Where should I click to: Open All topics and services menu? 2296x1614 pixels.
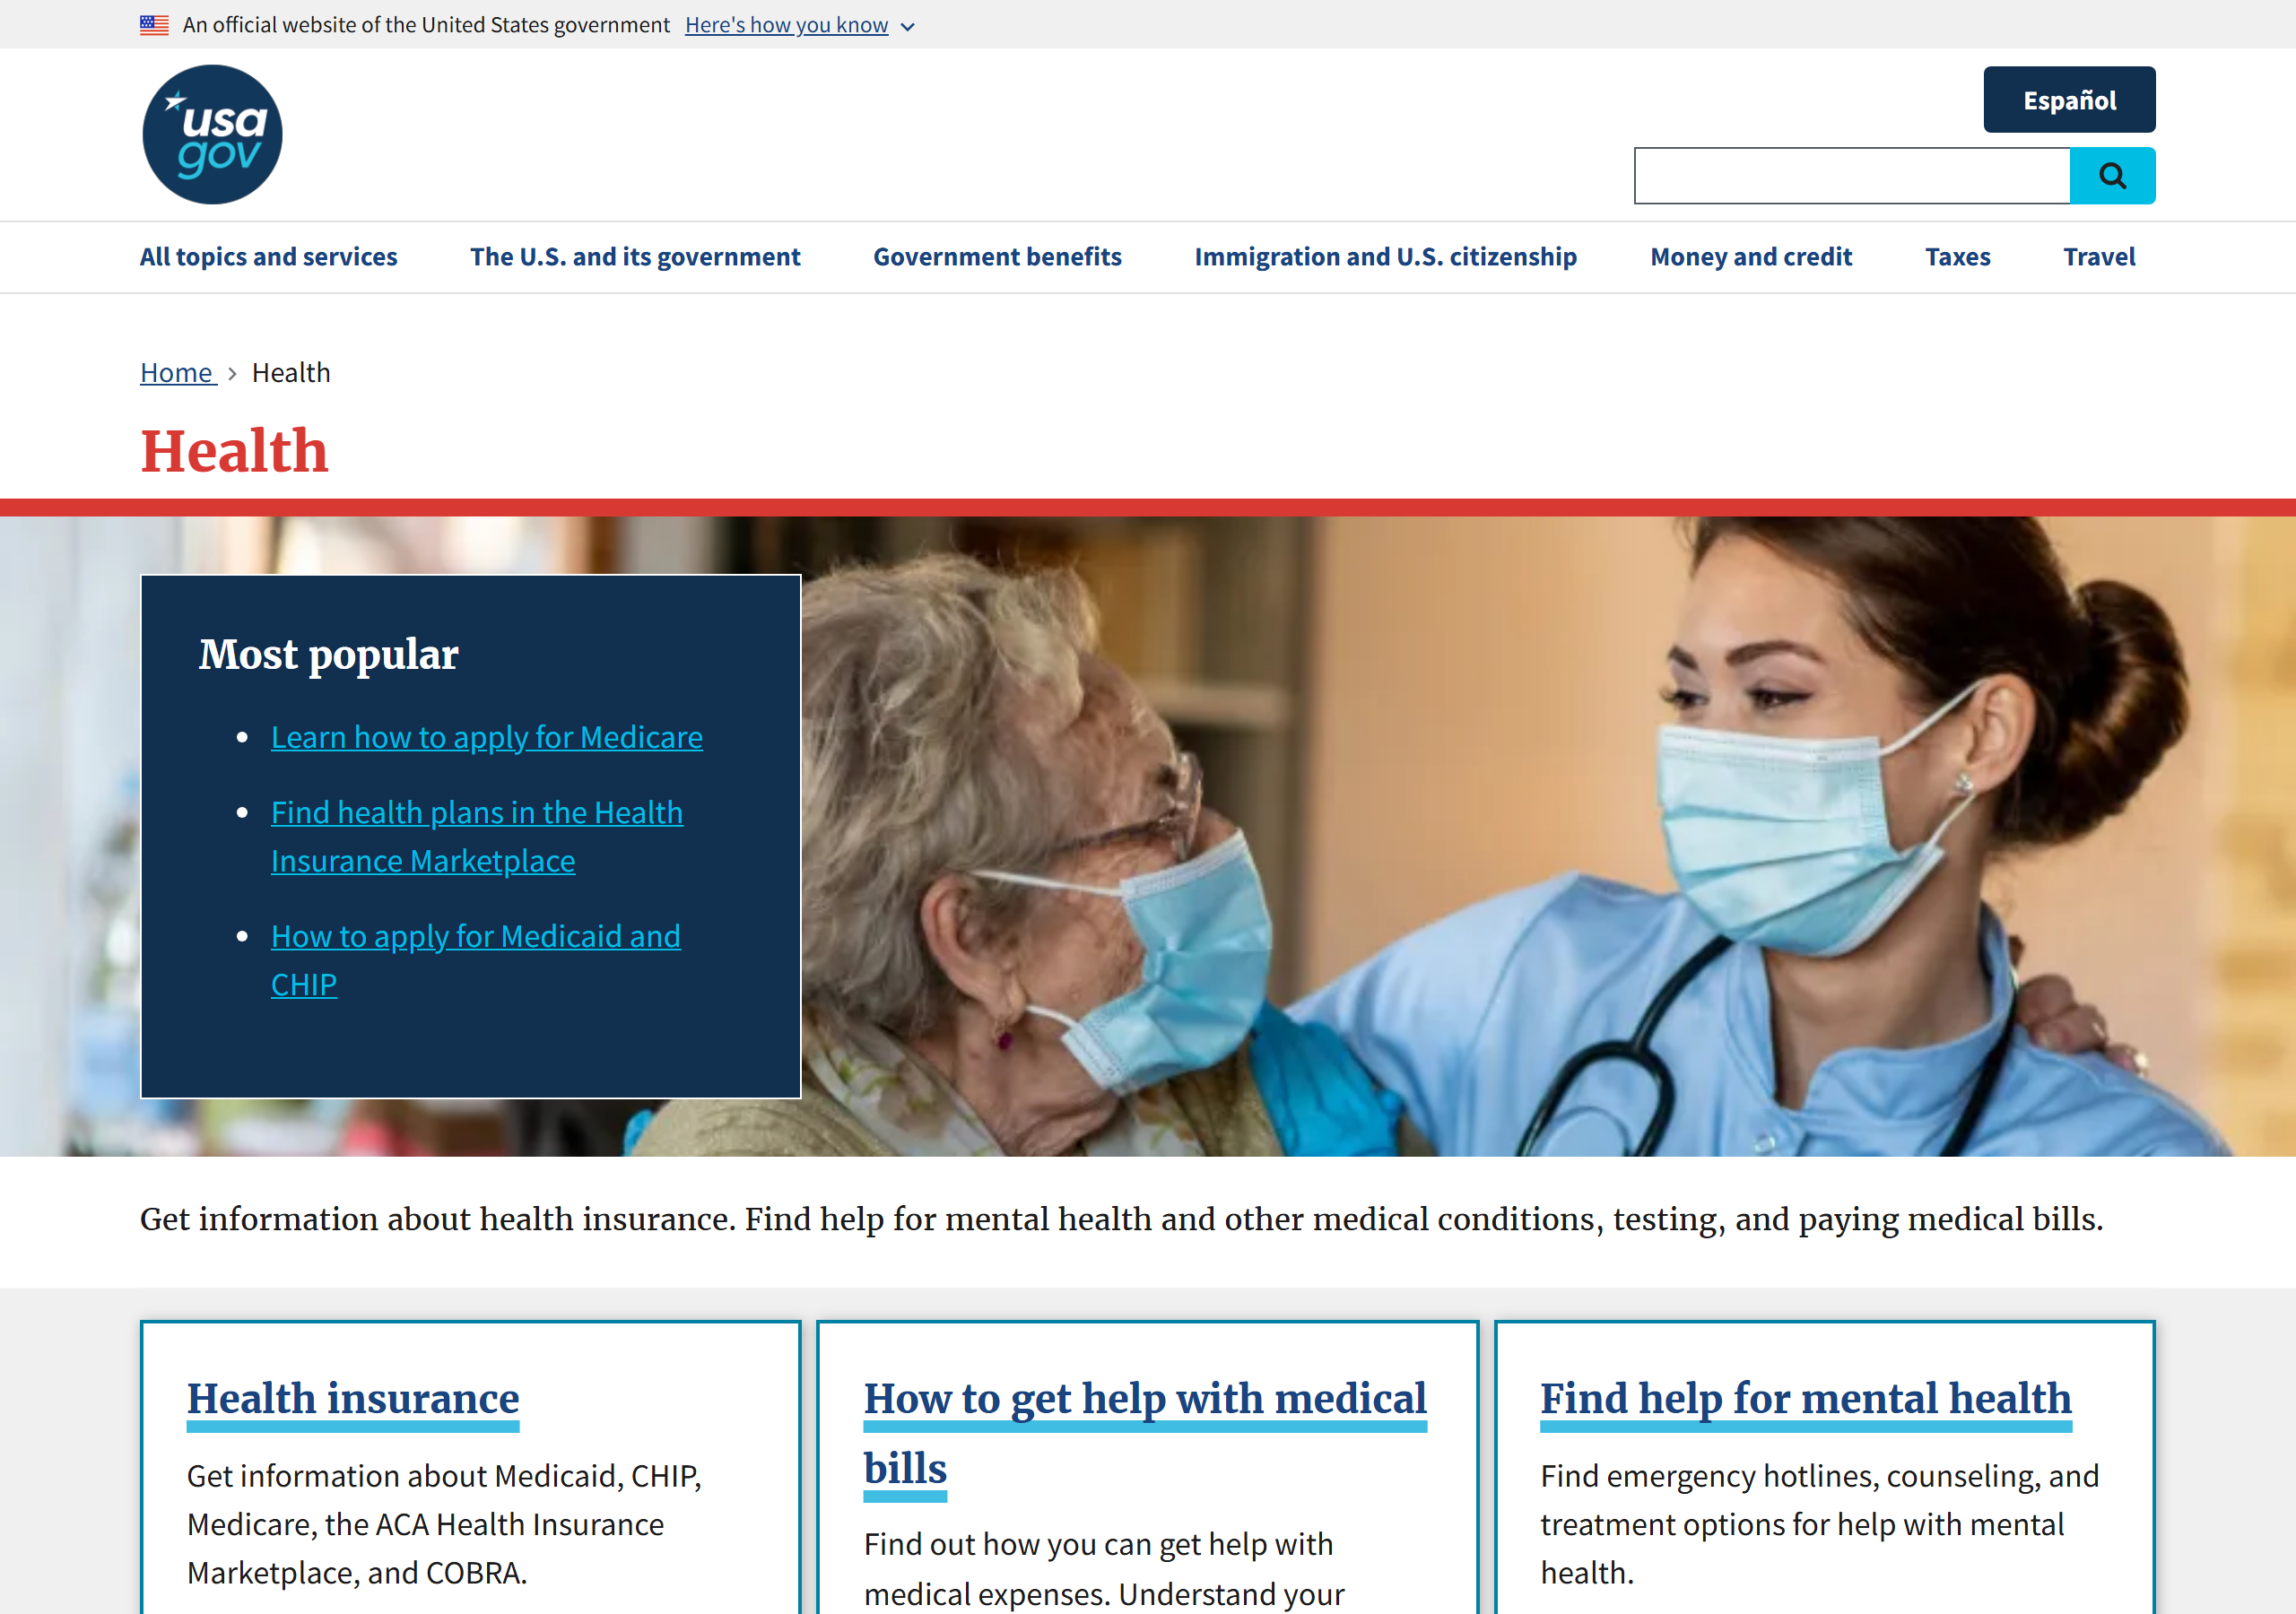[268, 257]
